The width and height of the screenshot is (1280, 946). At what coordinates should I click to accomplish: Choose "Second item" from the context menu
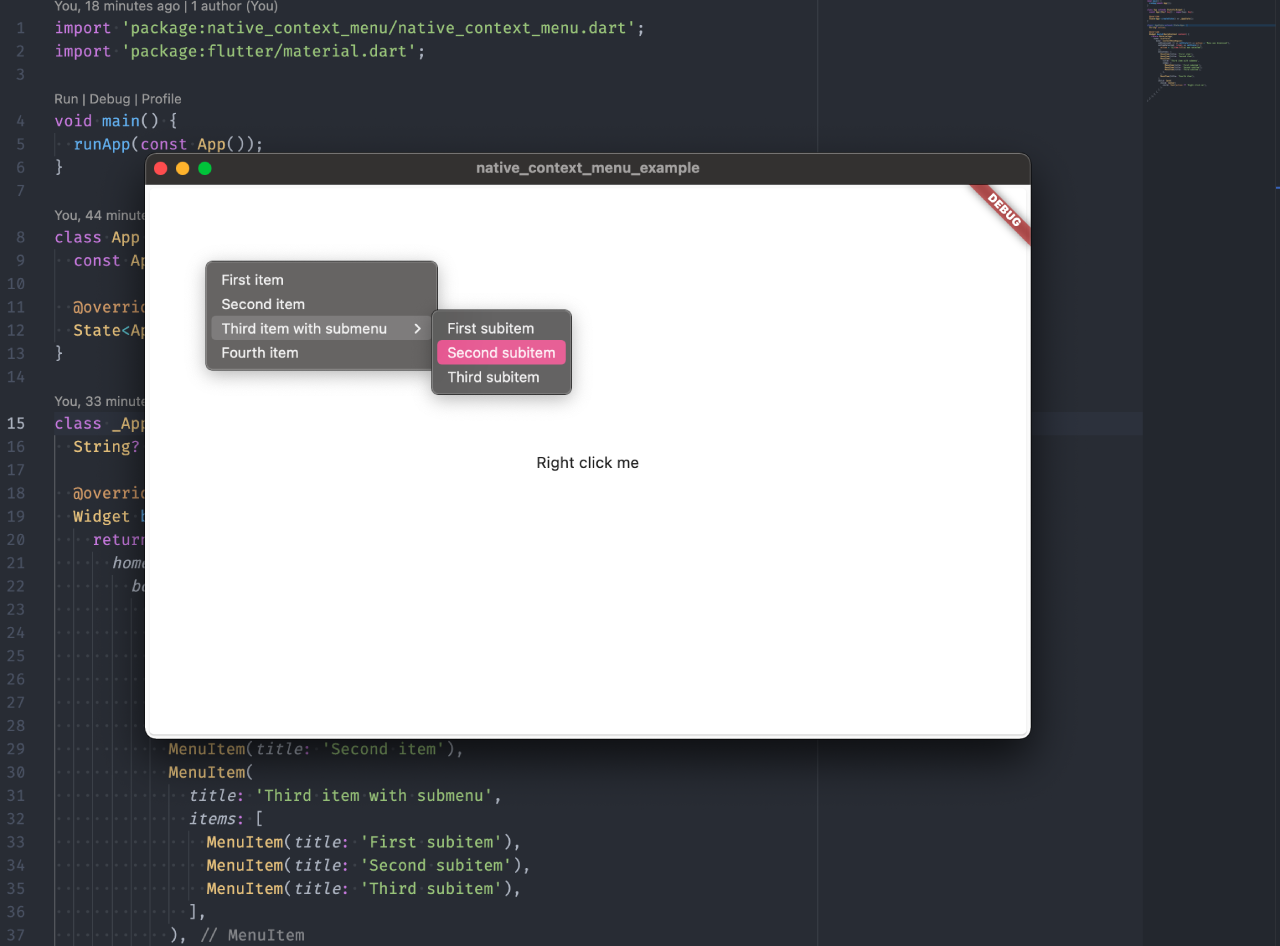[x=263, y=304]
